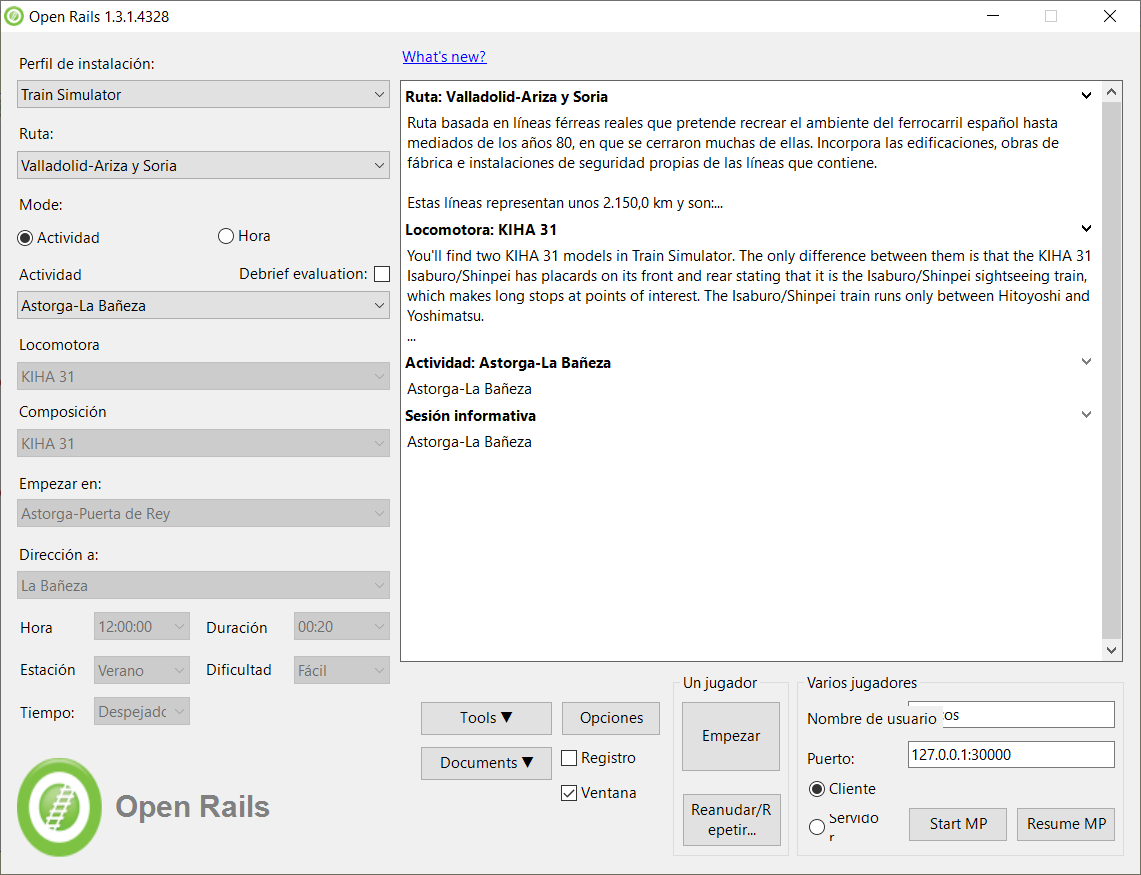Viewport: 1141px width, 875px height.
Task: Click the details panel scroll down arrow
Action: (1111, 650)
